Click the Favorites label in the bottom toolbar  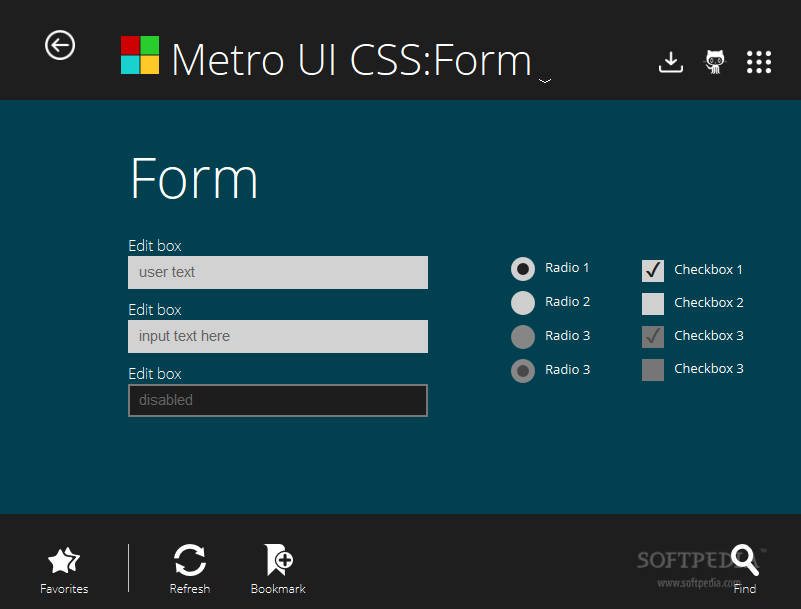(63, 588)
